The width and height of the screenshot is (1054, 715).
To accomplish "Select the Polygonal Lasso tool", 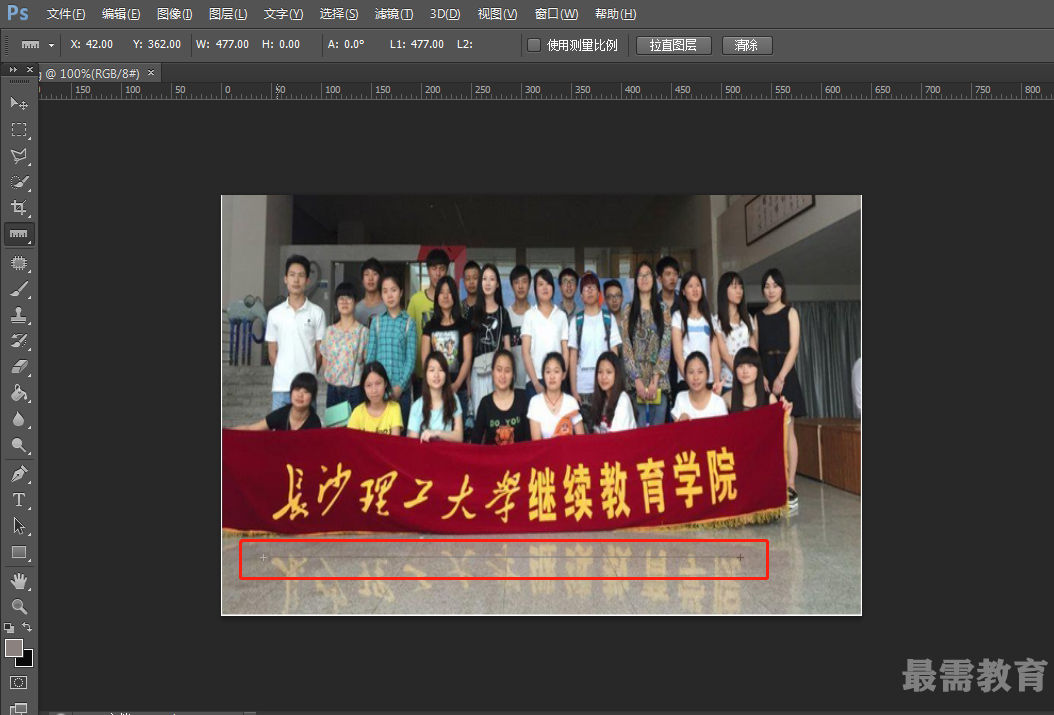I will [x=19, y=155].
